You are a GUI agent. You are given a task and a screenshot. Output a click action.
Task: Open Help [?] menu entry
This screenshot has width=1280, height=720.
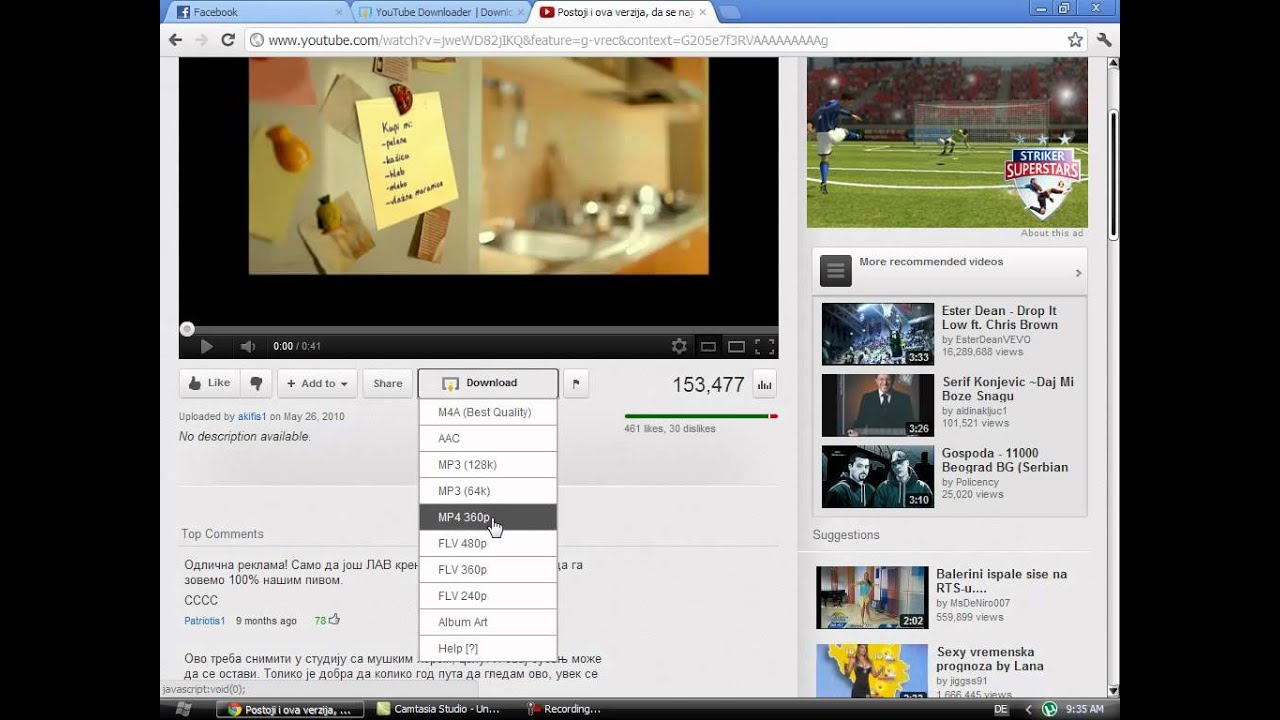click(x=488, y=648)
